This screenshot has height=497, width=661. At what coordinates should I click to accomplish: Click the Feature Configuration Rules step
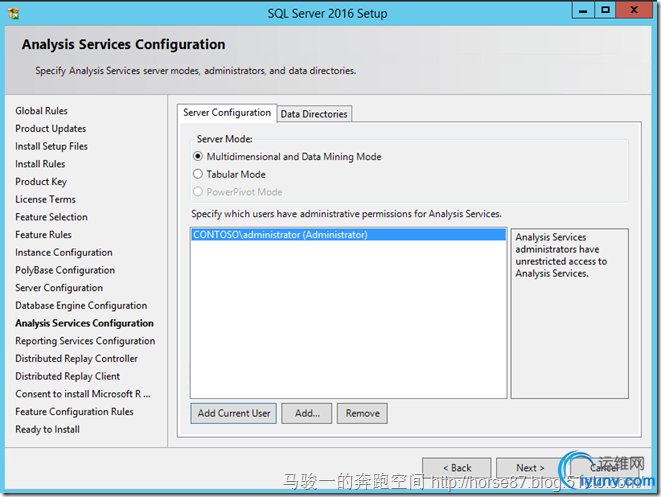pyautogui.click(x=74, y=412)
